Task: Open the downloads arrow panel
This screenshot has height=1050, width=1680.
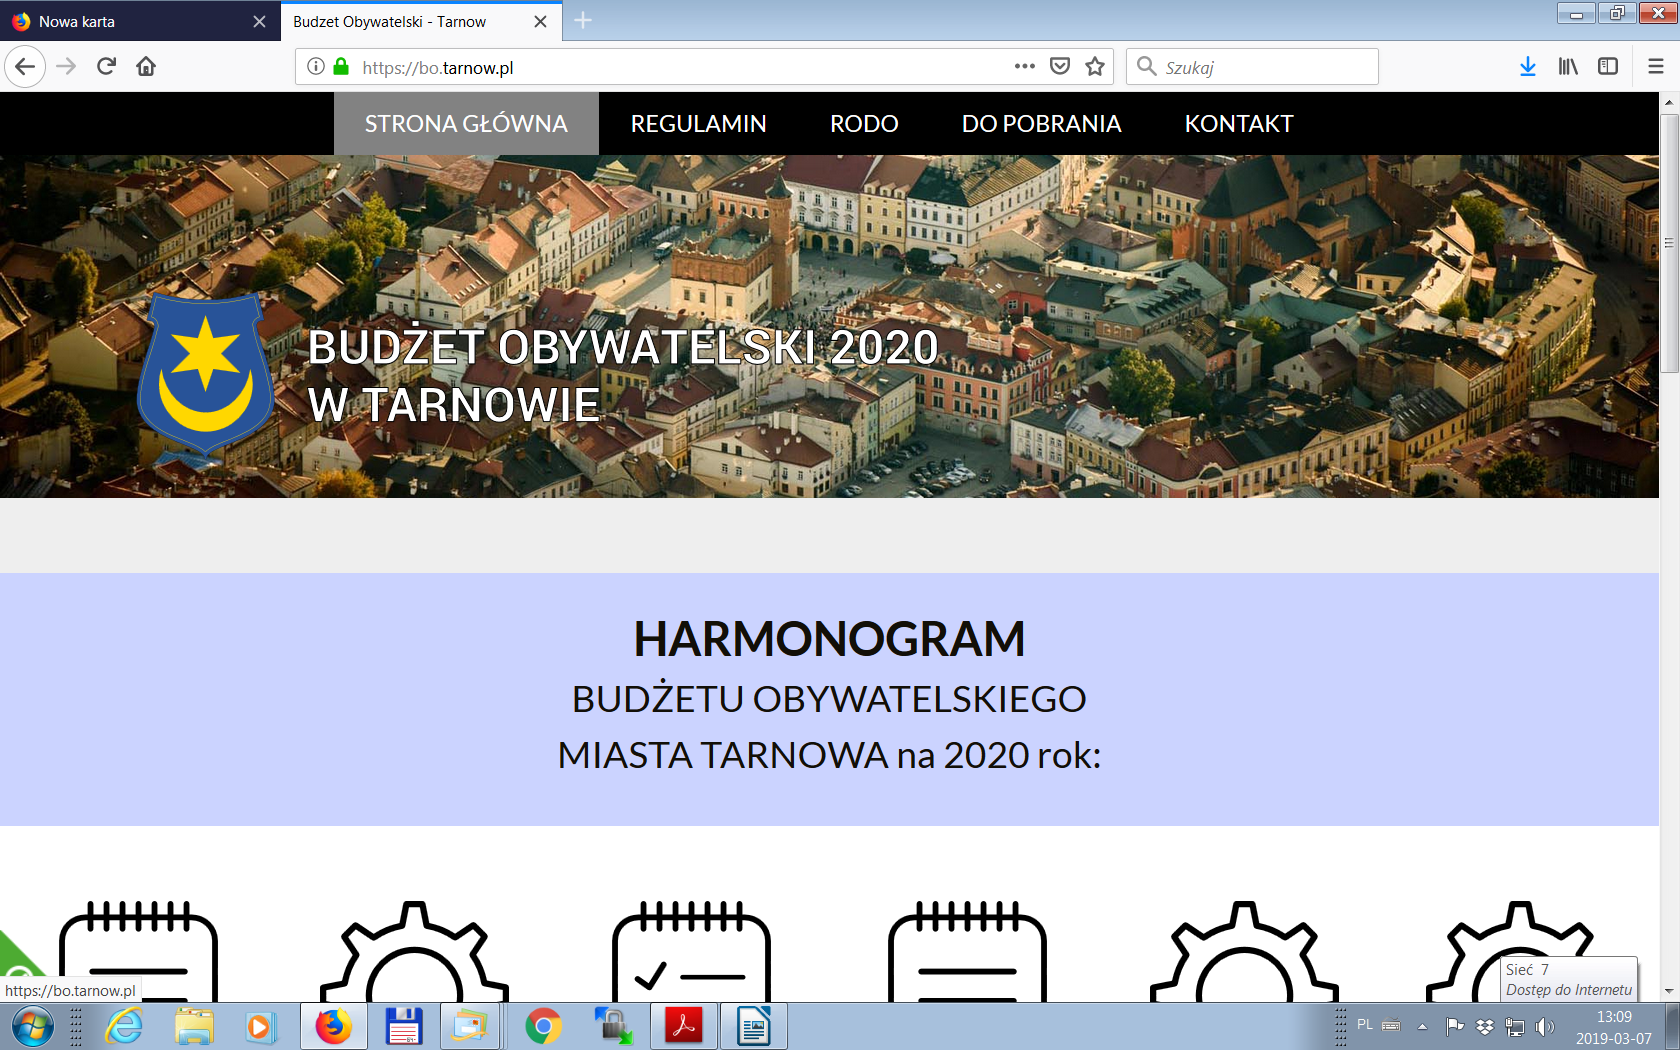Action: 1528,67
